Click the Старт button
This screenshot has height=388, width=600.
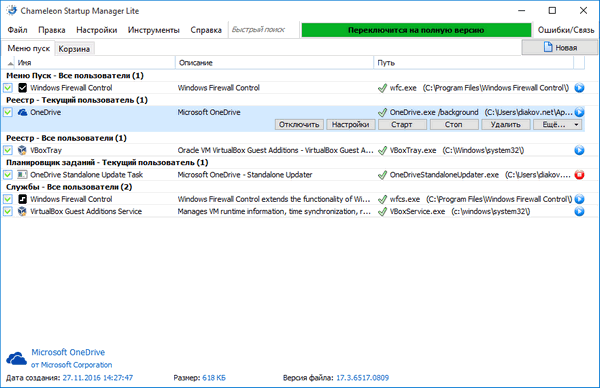pyautogui.click(x=402, y=125)
